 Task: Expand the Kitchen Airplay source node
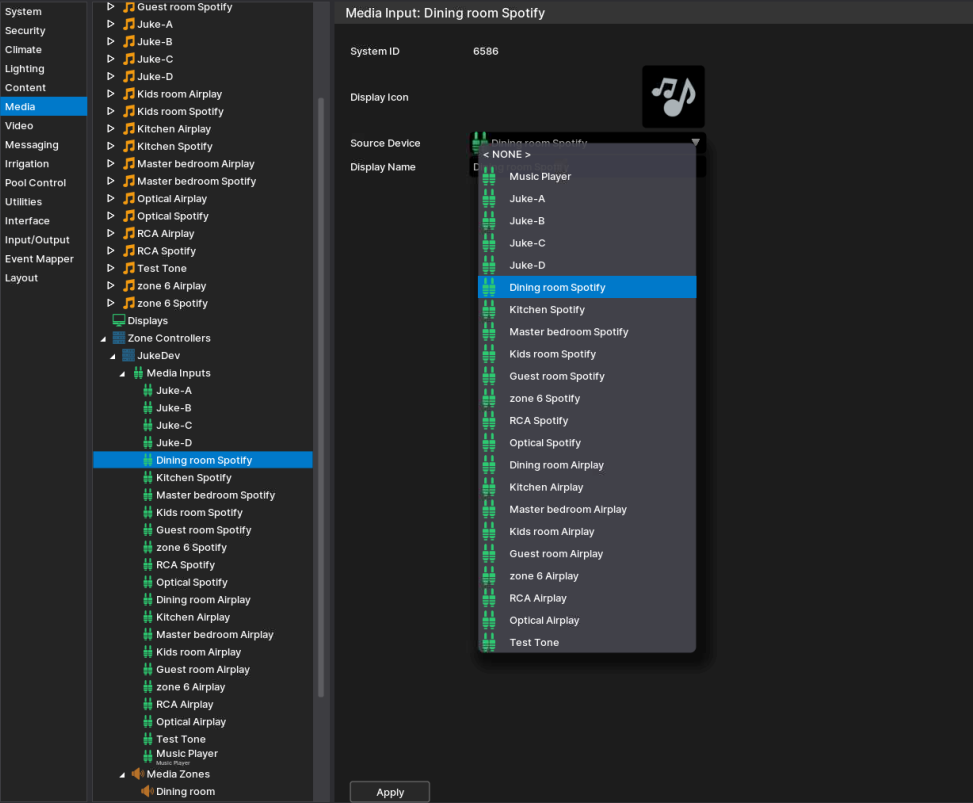[110, 128]
